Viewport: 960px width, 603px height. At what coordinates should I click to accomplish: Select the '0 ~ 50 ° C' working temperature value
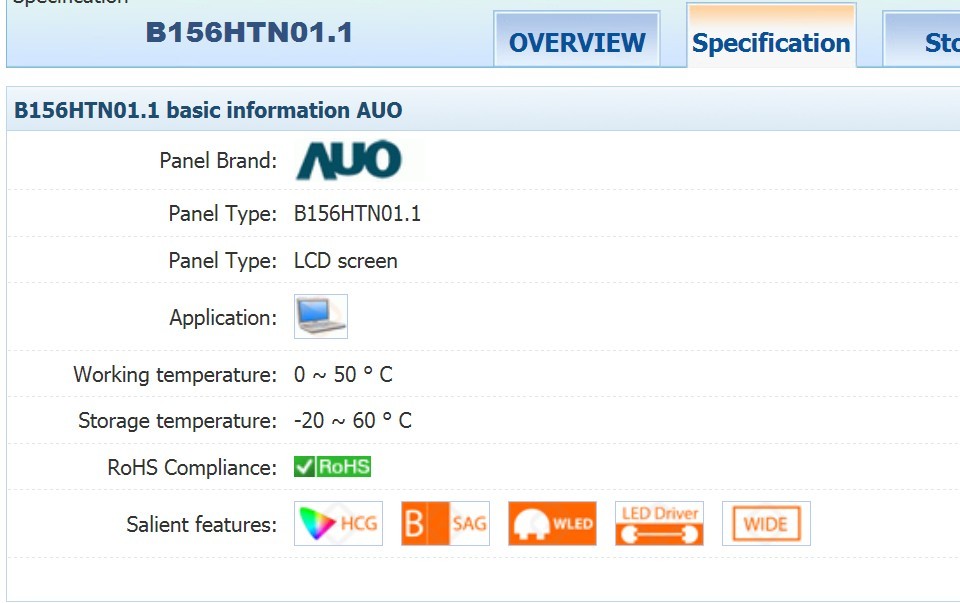(x=343, y=374)
